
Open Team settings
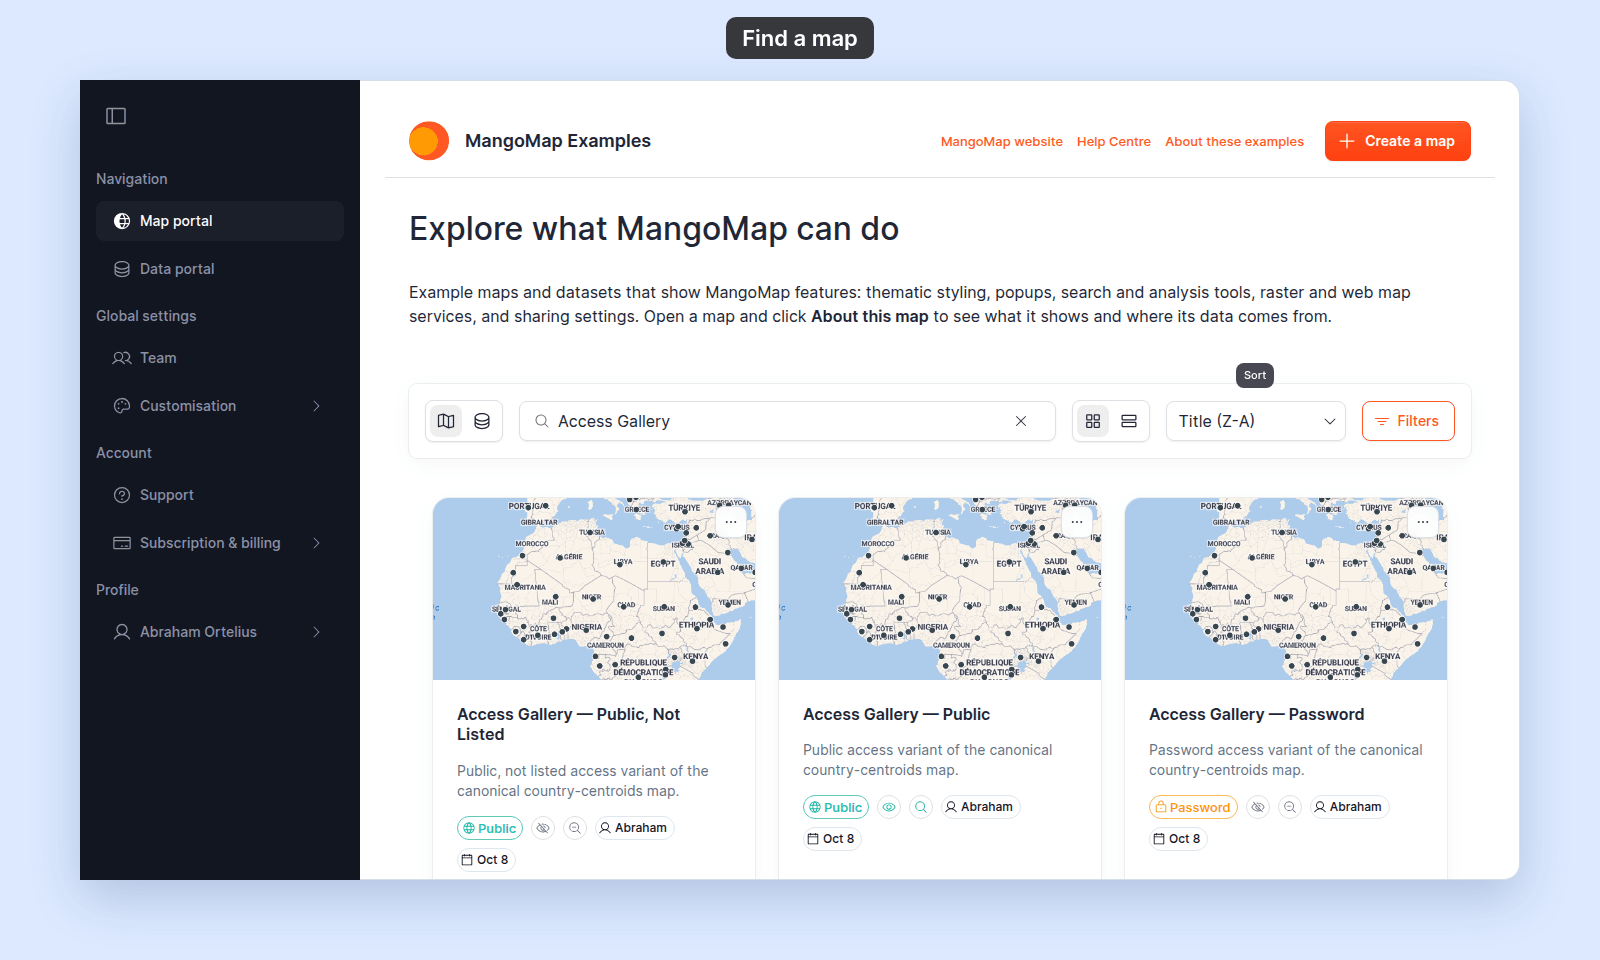(220, 358)
